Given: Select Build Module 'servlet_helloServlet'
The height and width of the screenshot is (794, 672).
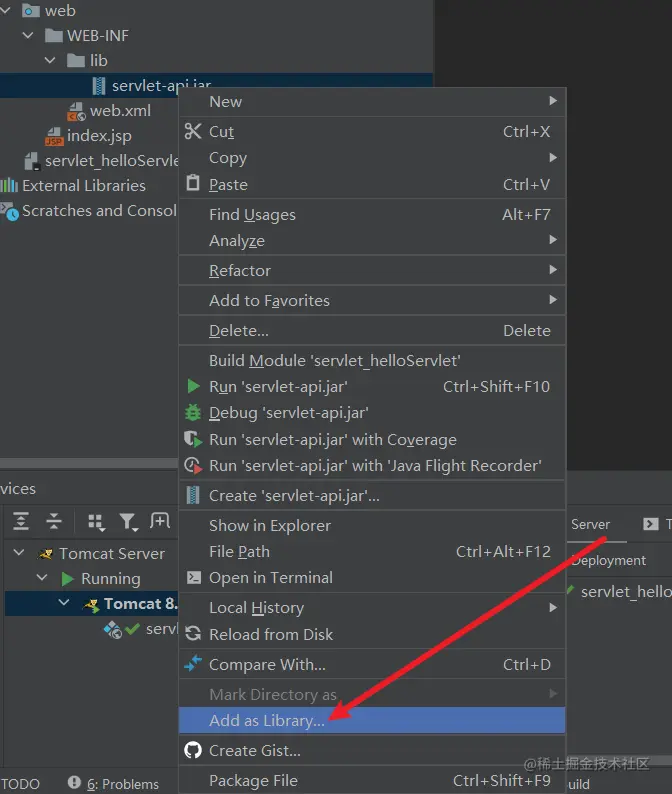Looking at the screenshot, I should click(x=372, y=360).
